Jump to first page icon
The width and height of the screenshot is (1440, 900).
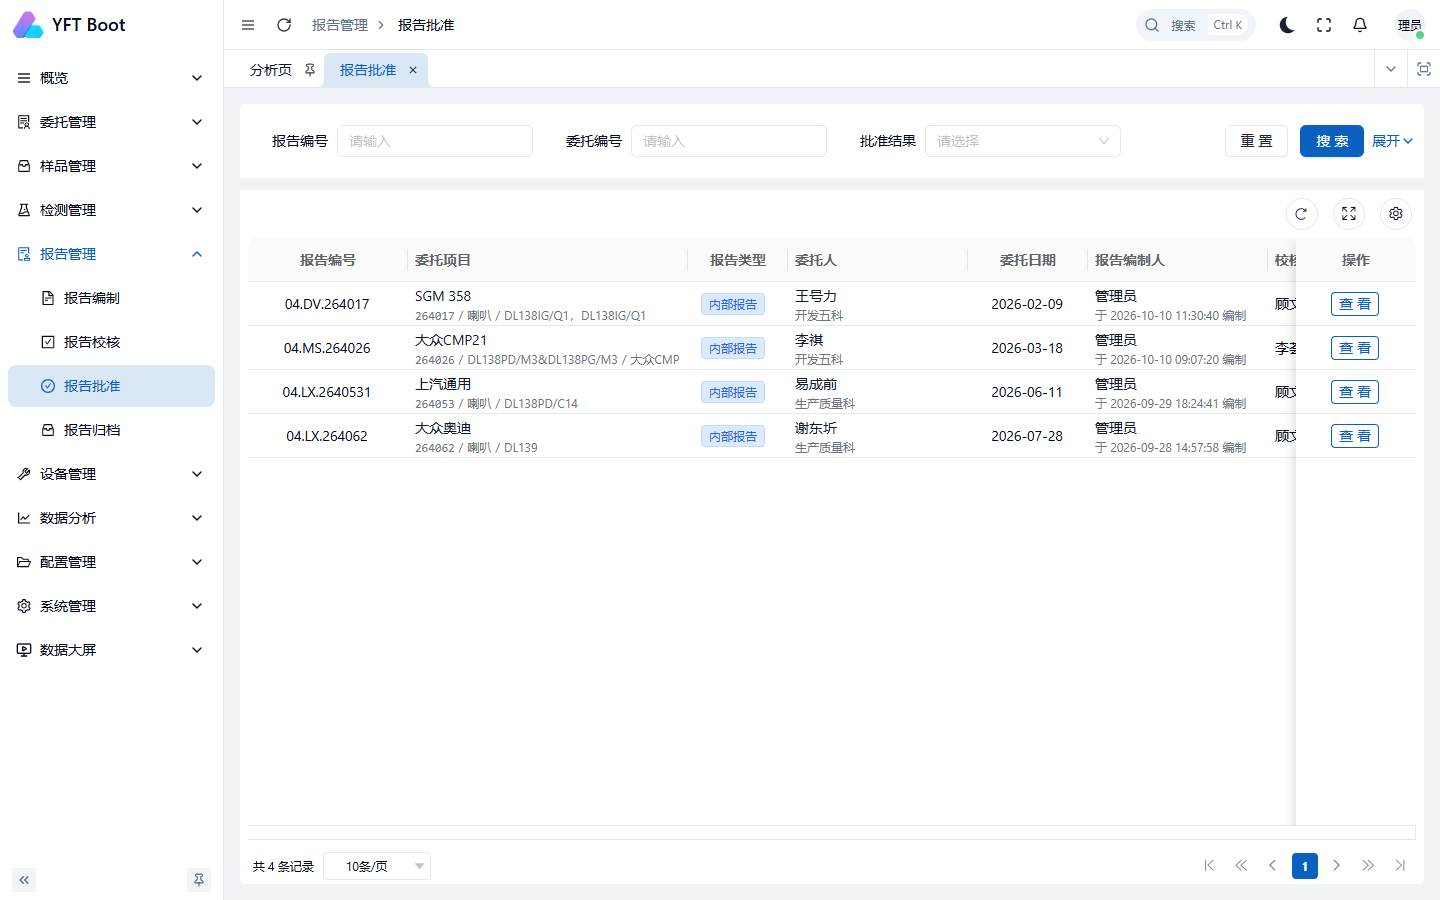click(1209, 866)
